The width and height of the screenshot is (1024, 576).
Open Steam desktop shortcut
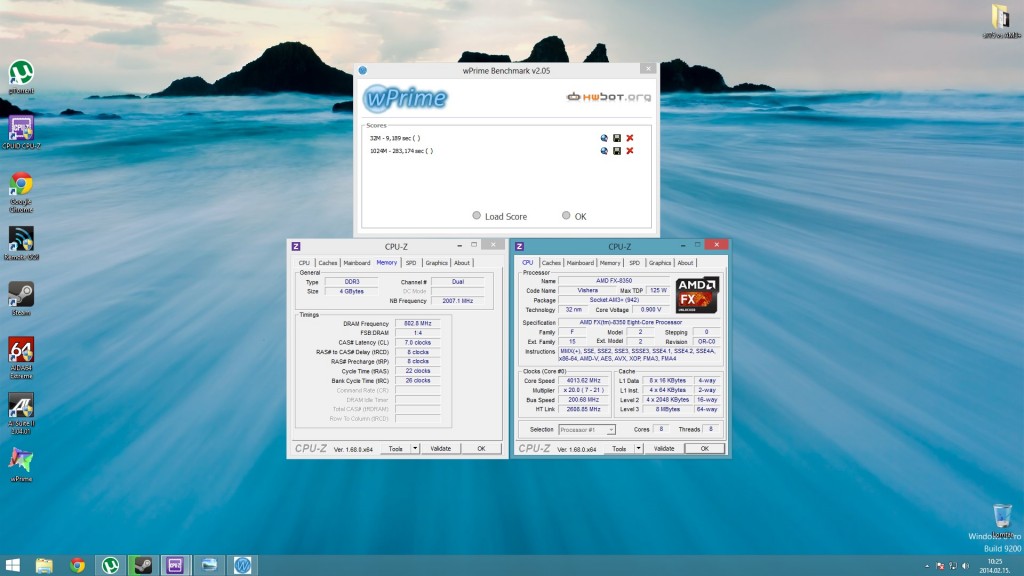[21, 299]
